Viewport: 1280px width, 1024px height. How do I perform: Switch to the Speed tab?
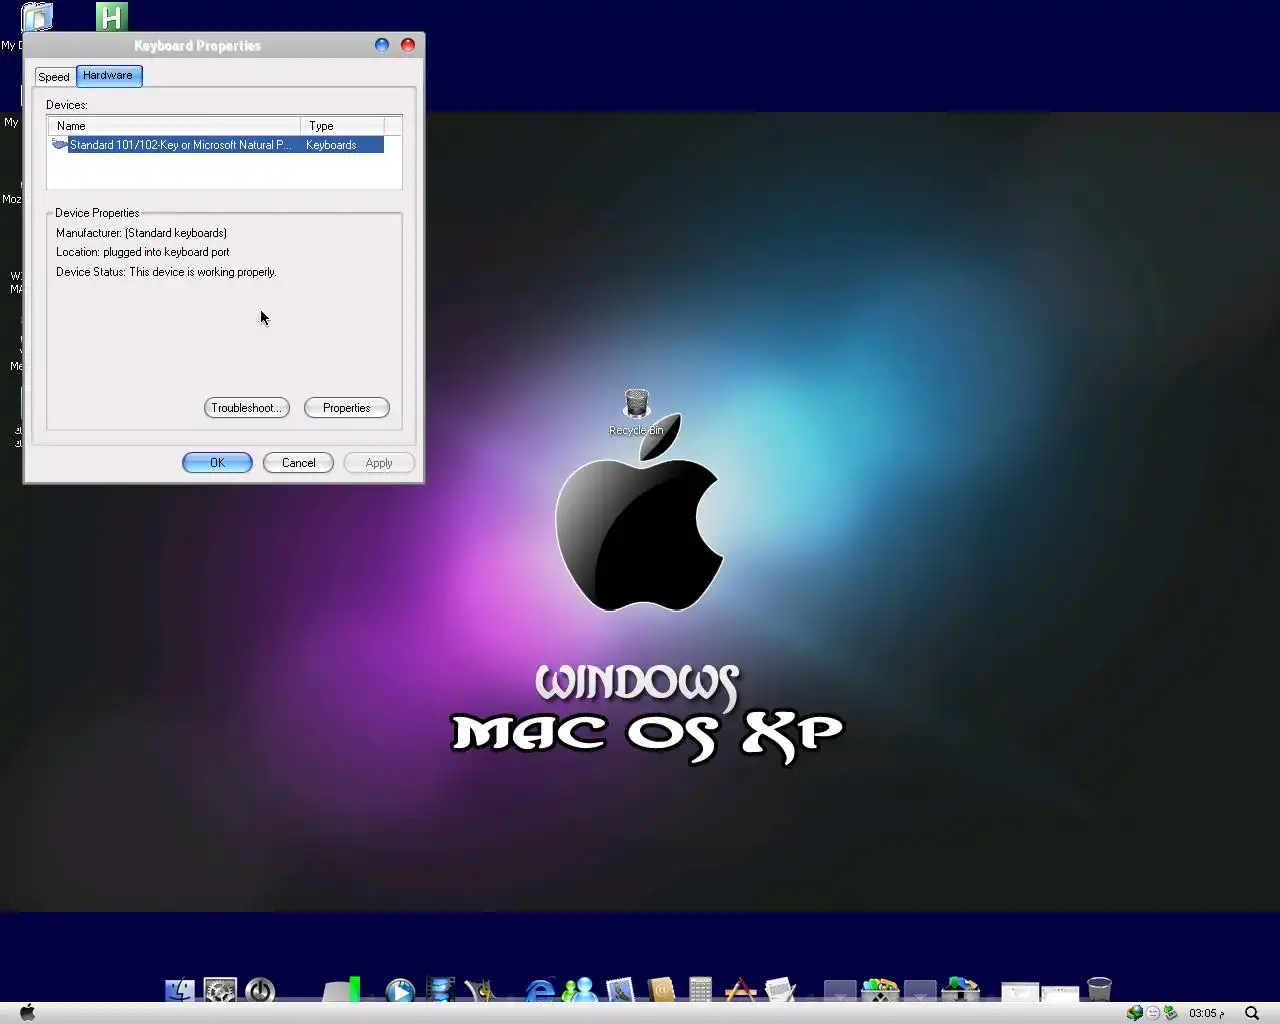(54, 77)
